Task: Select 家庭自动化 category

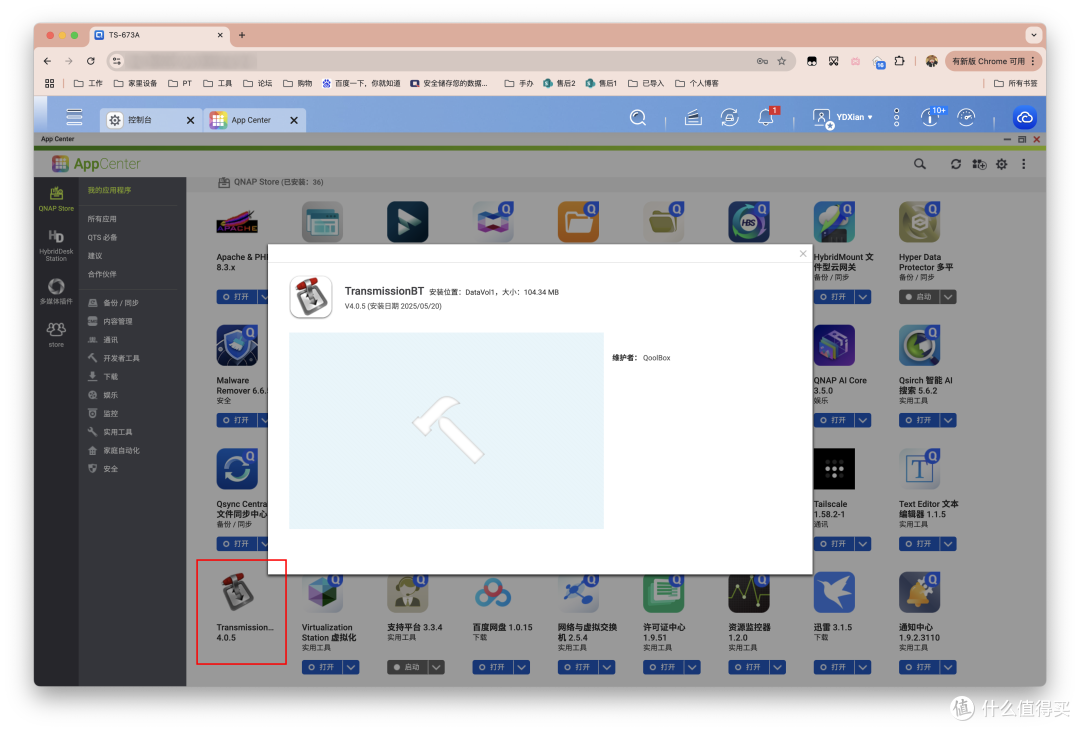Action: coord(114,451)
